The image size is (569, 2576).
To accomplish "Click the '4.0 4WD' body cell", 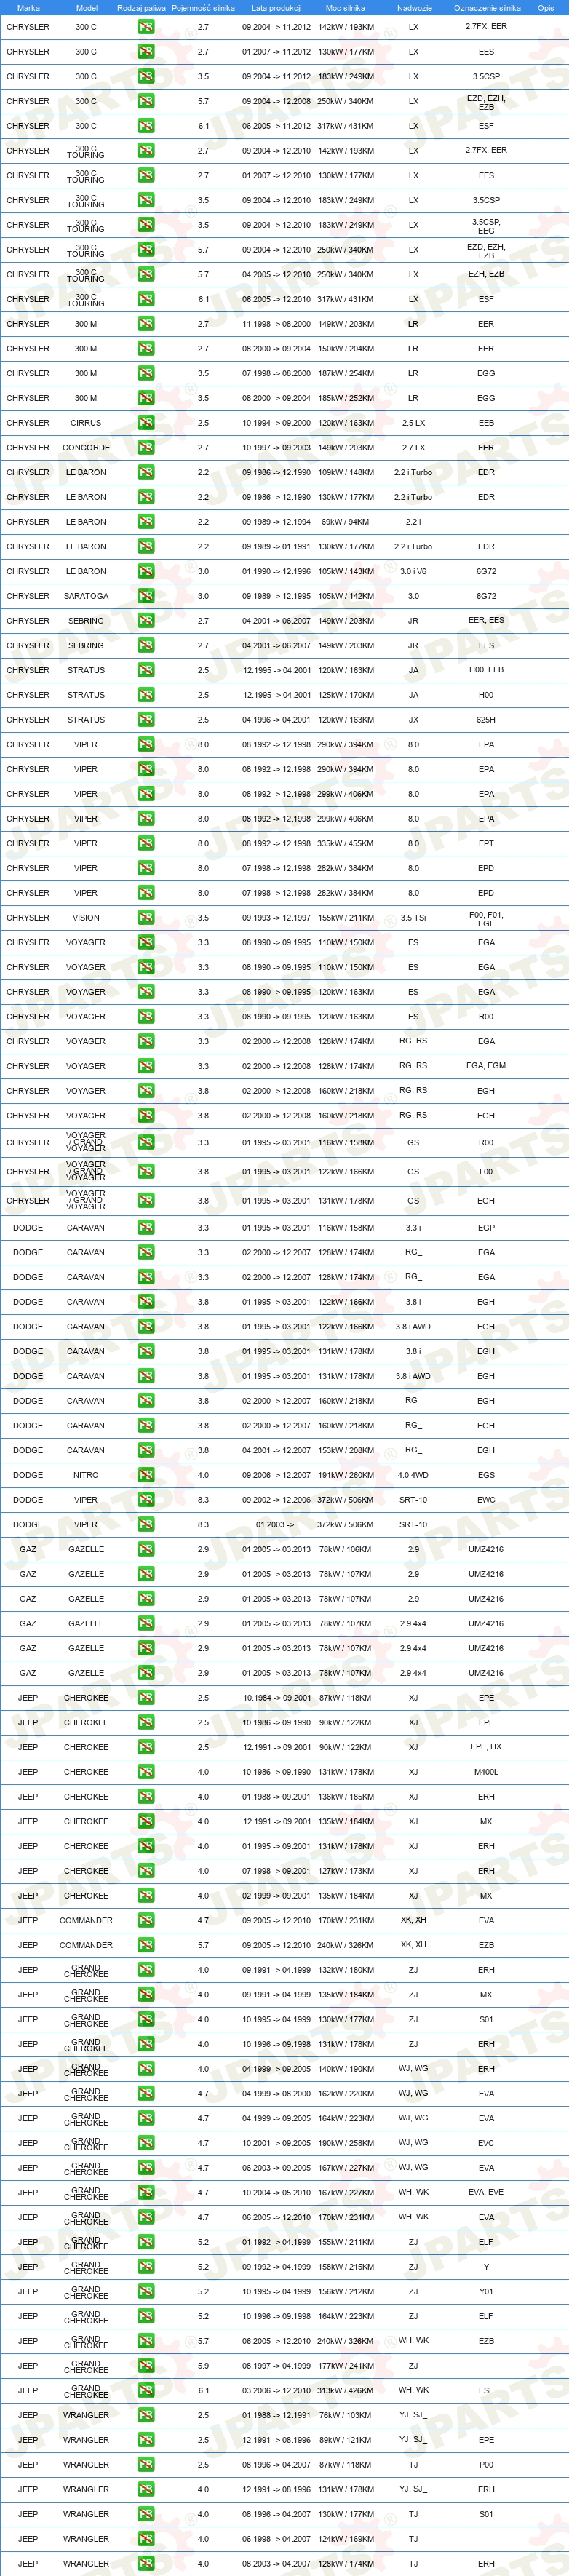I will click(x=413, y=1475).
